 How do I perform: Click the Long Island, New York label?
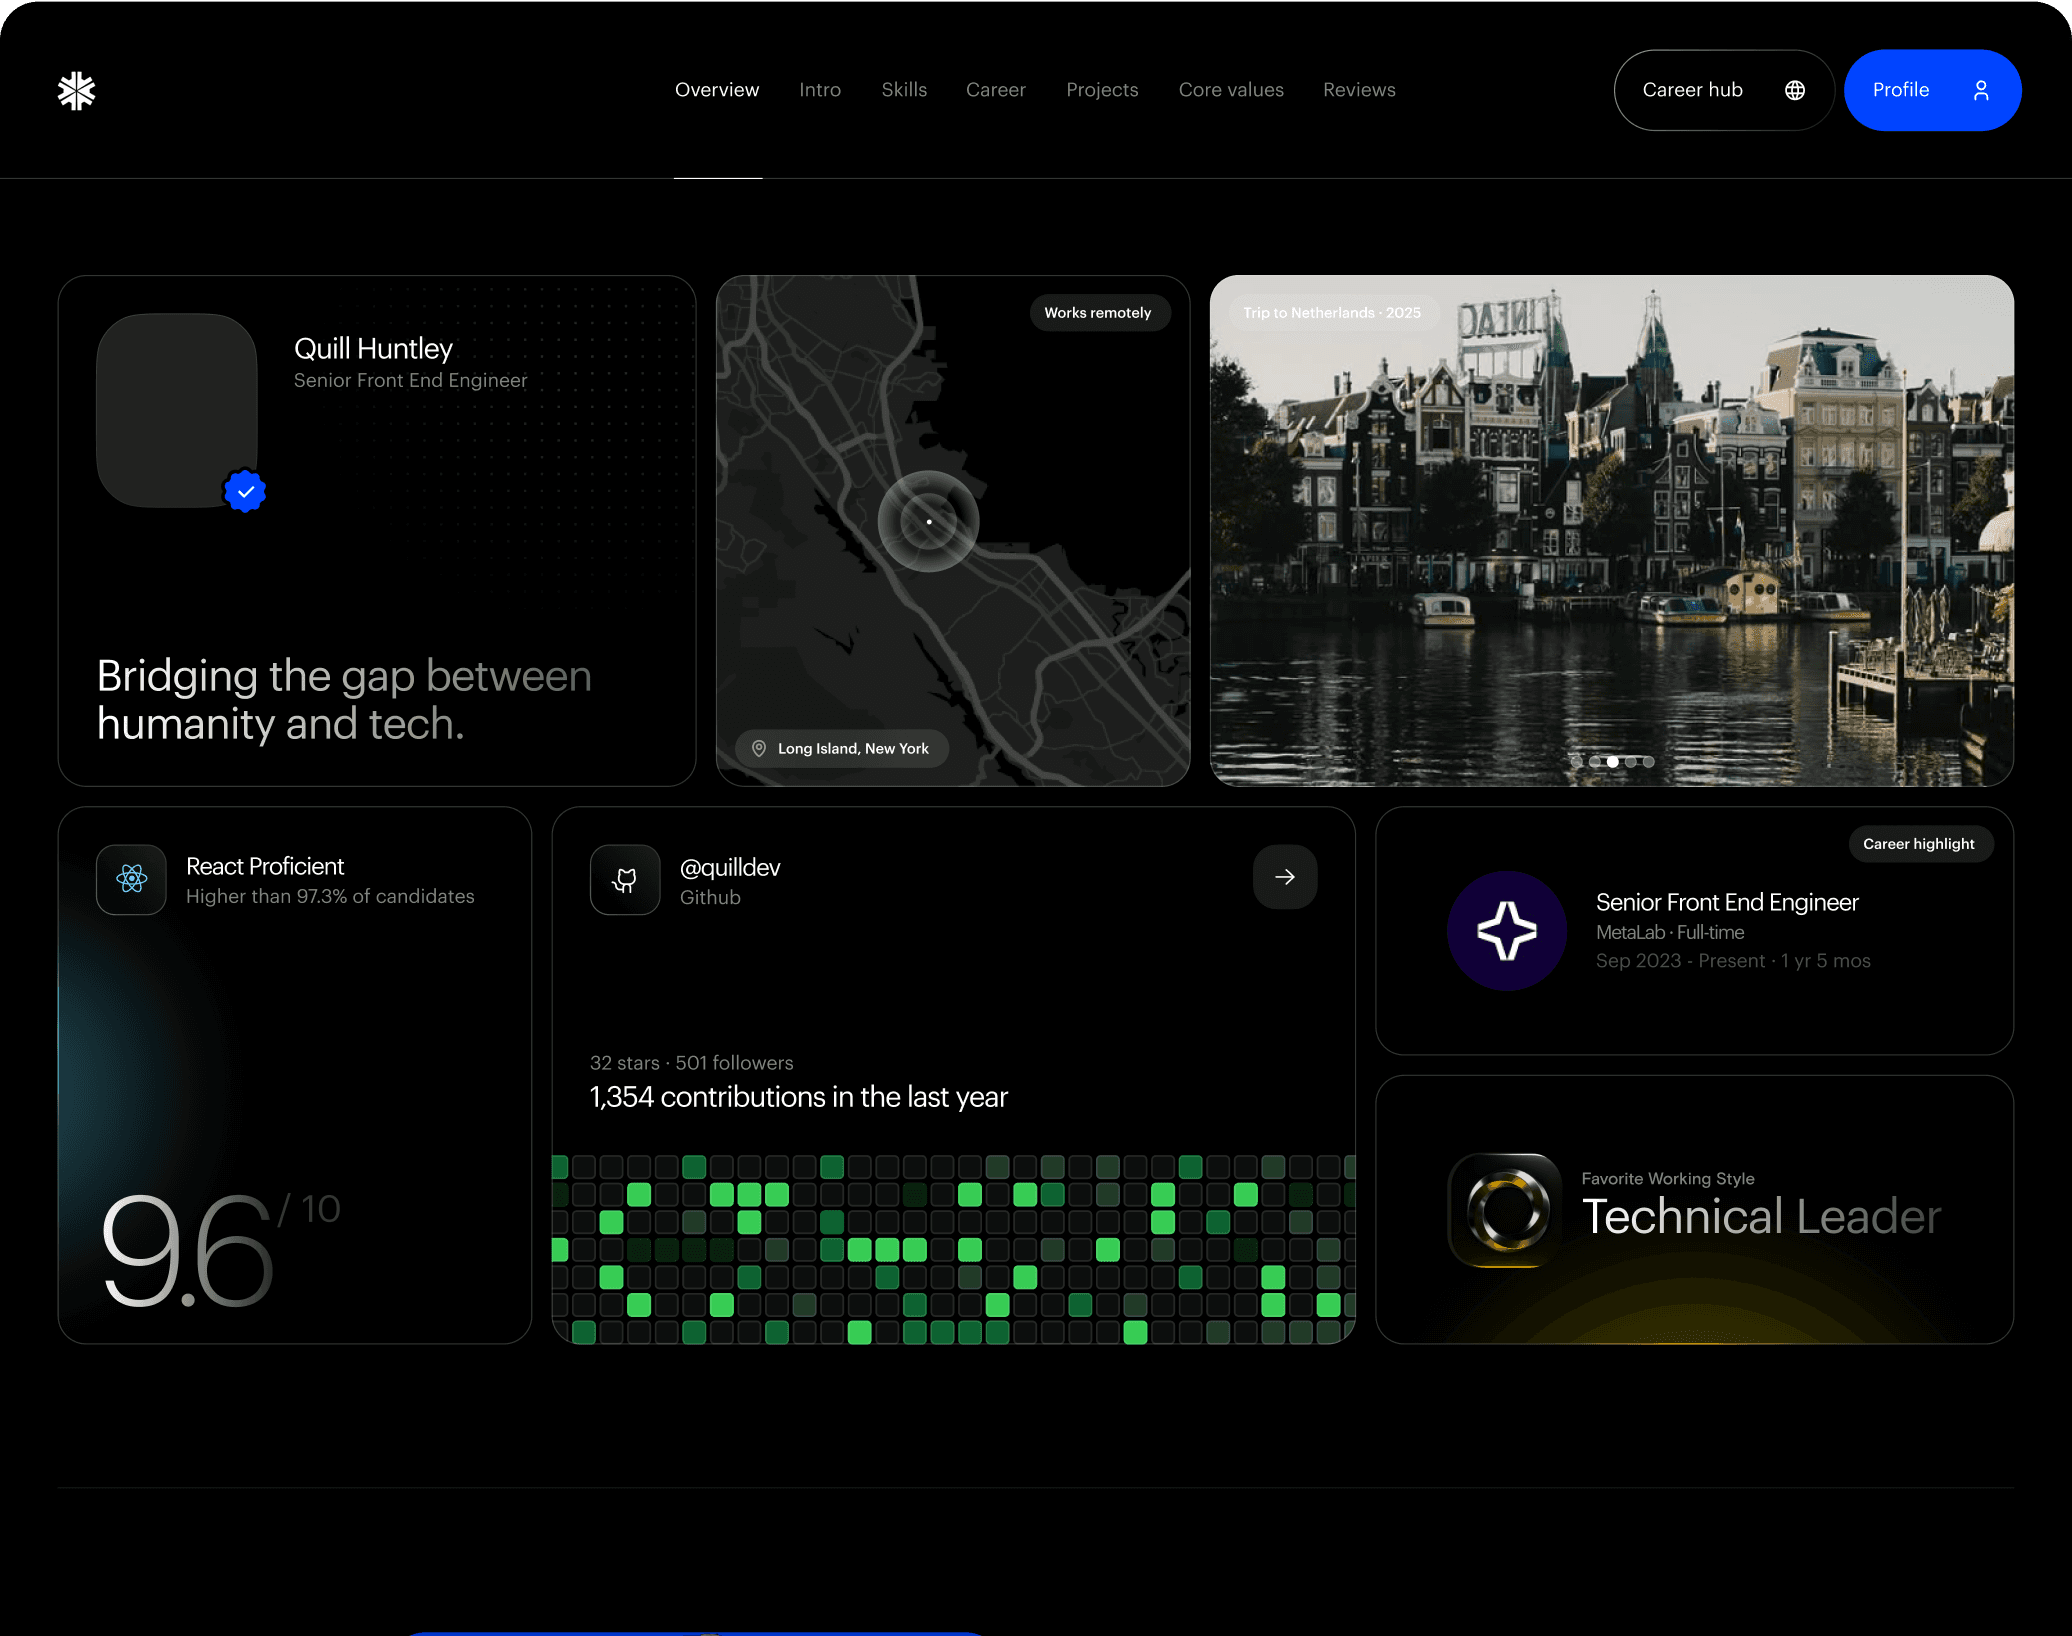coord(853,748)
